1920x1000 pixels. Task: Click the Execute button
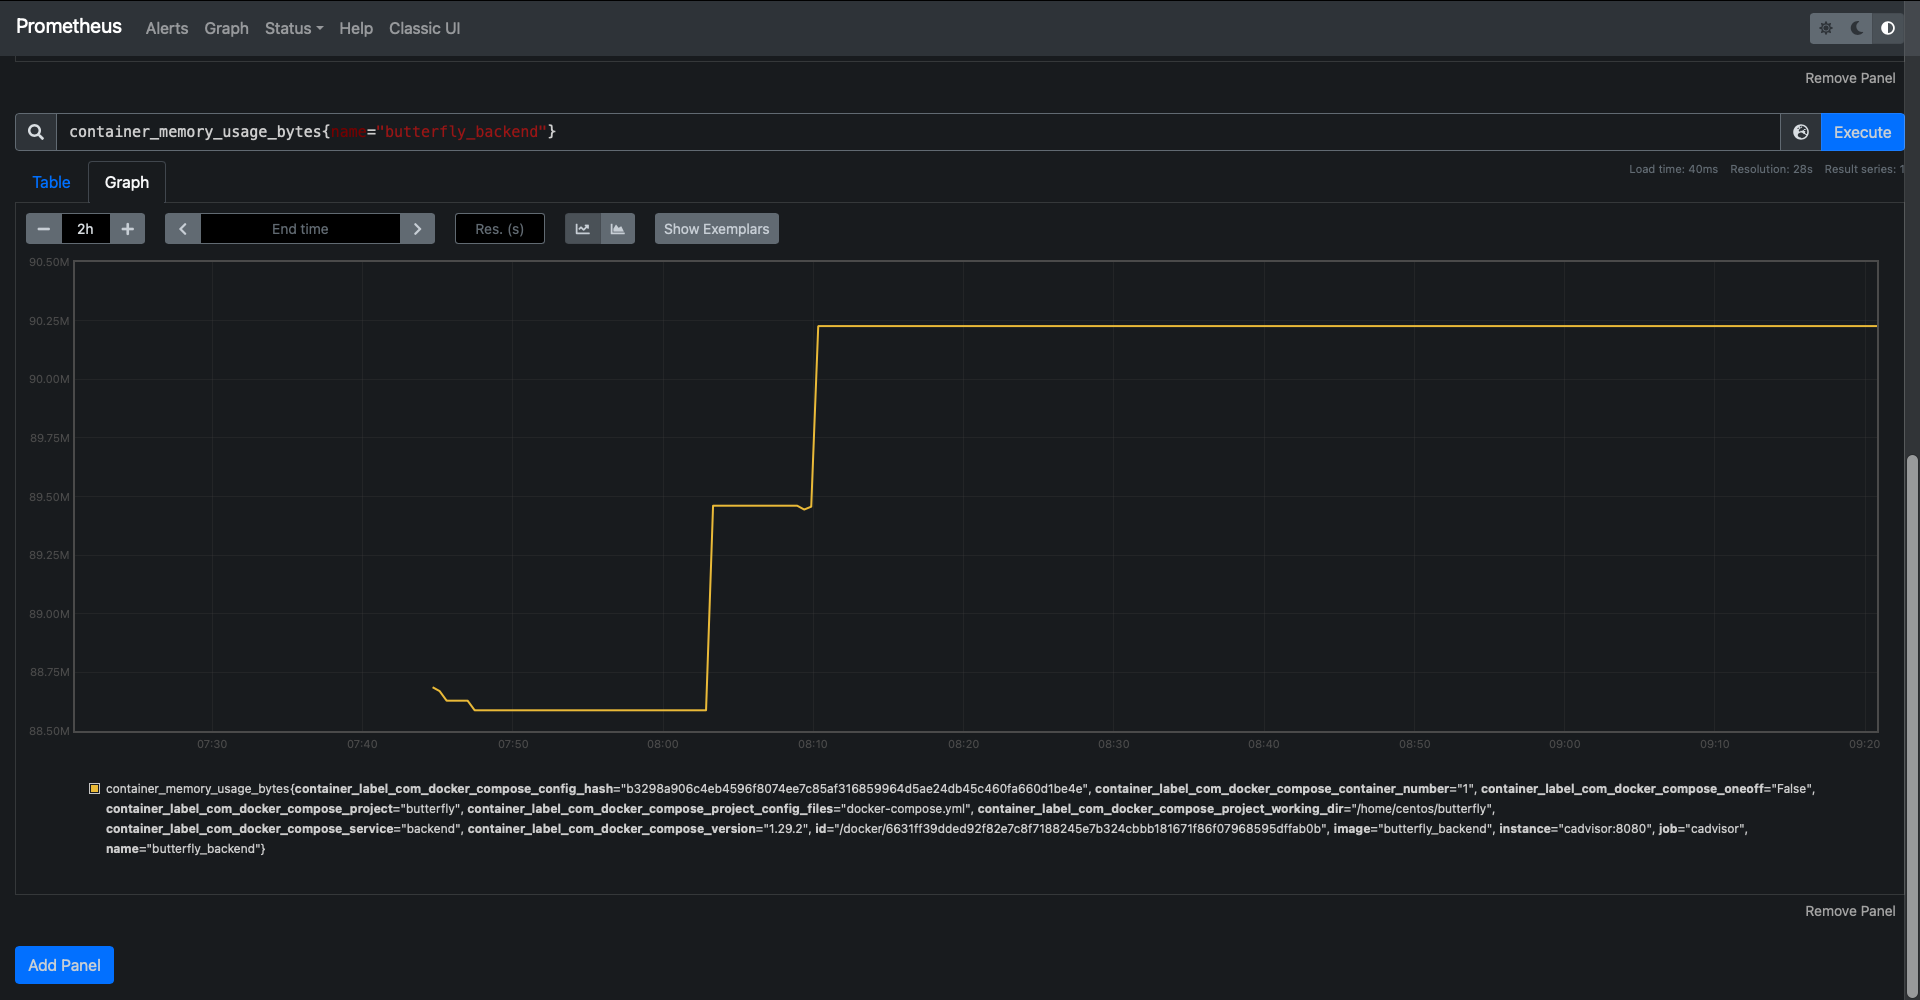[1862, 132]
